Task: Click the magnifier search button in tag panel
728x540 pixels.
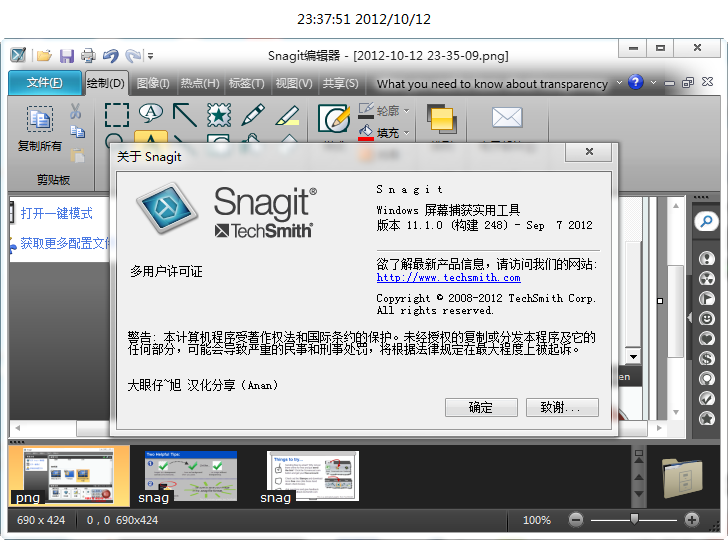Action: point(706,221)
